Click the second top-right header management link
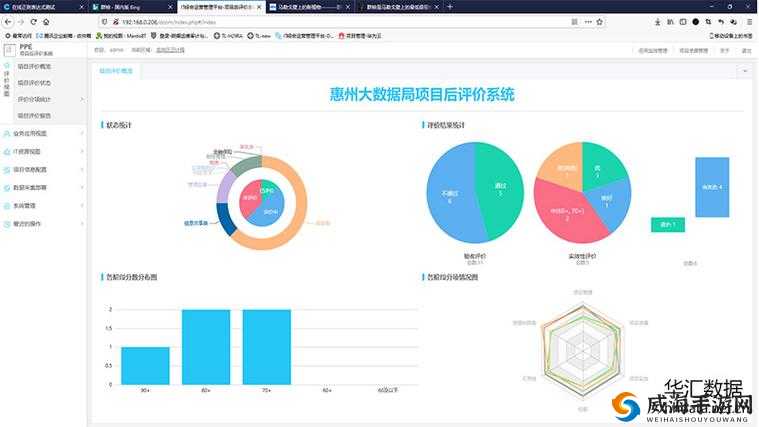Image resolution: width=759 pixels, height=427 pixels. [x=693, y=50]
